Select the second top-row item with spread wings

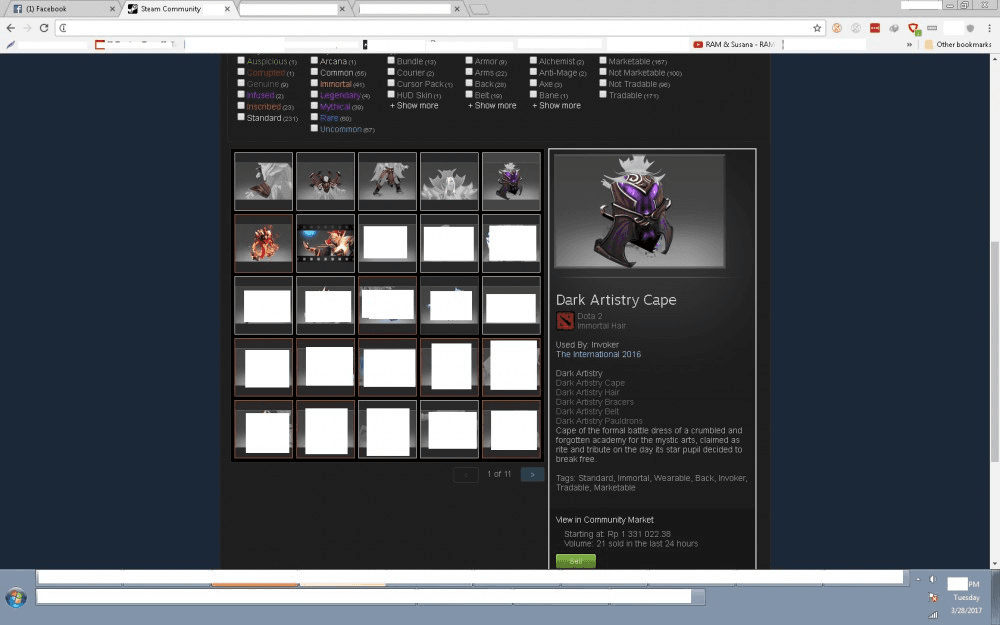coord(325,181)
